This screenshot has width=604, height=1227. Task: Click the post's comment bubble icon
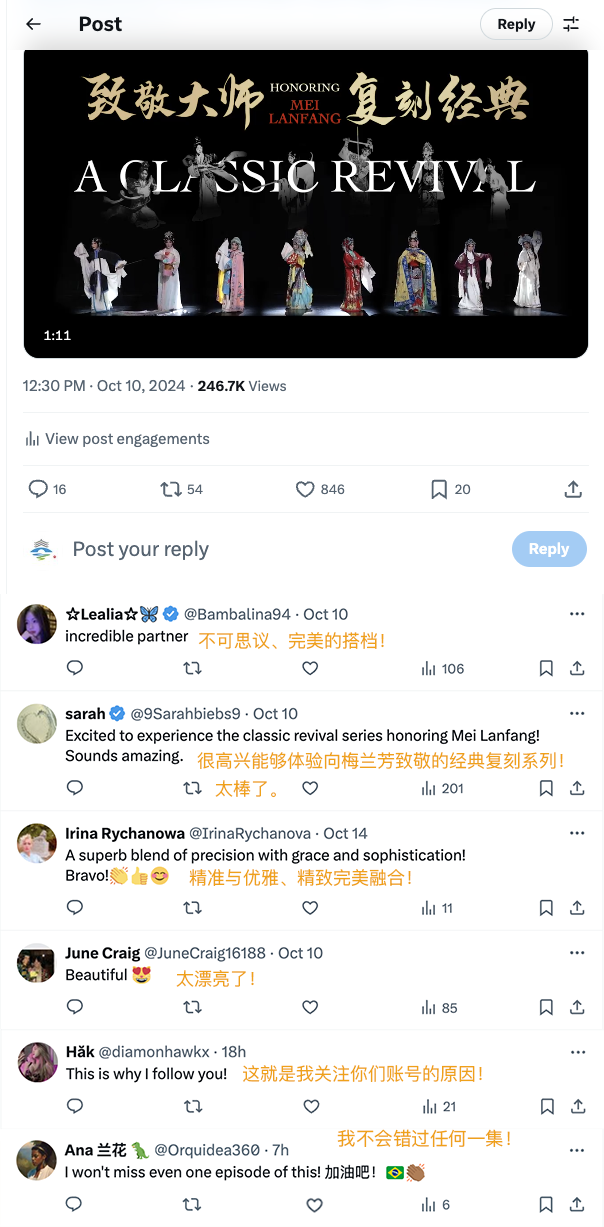(x=38, y=489)
